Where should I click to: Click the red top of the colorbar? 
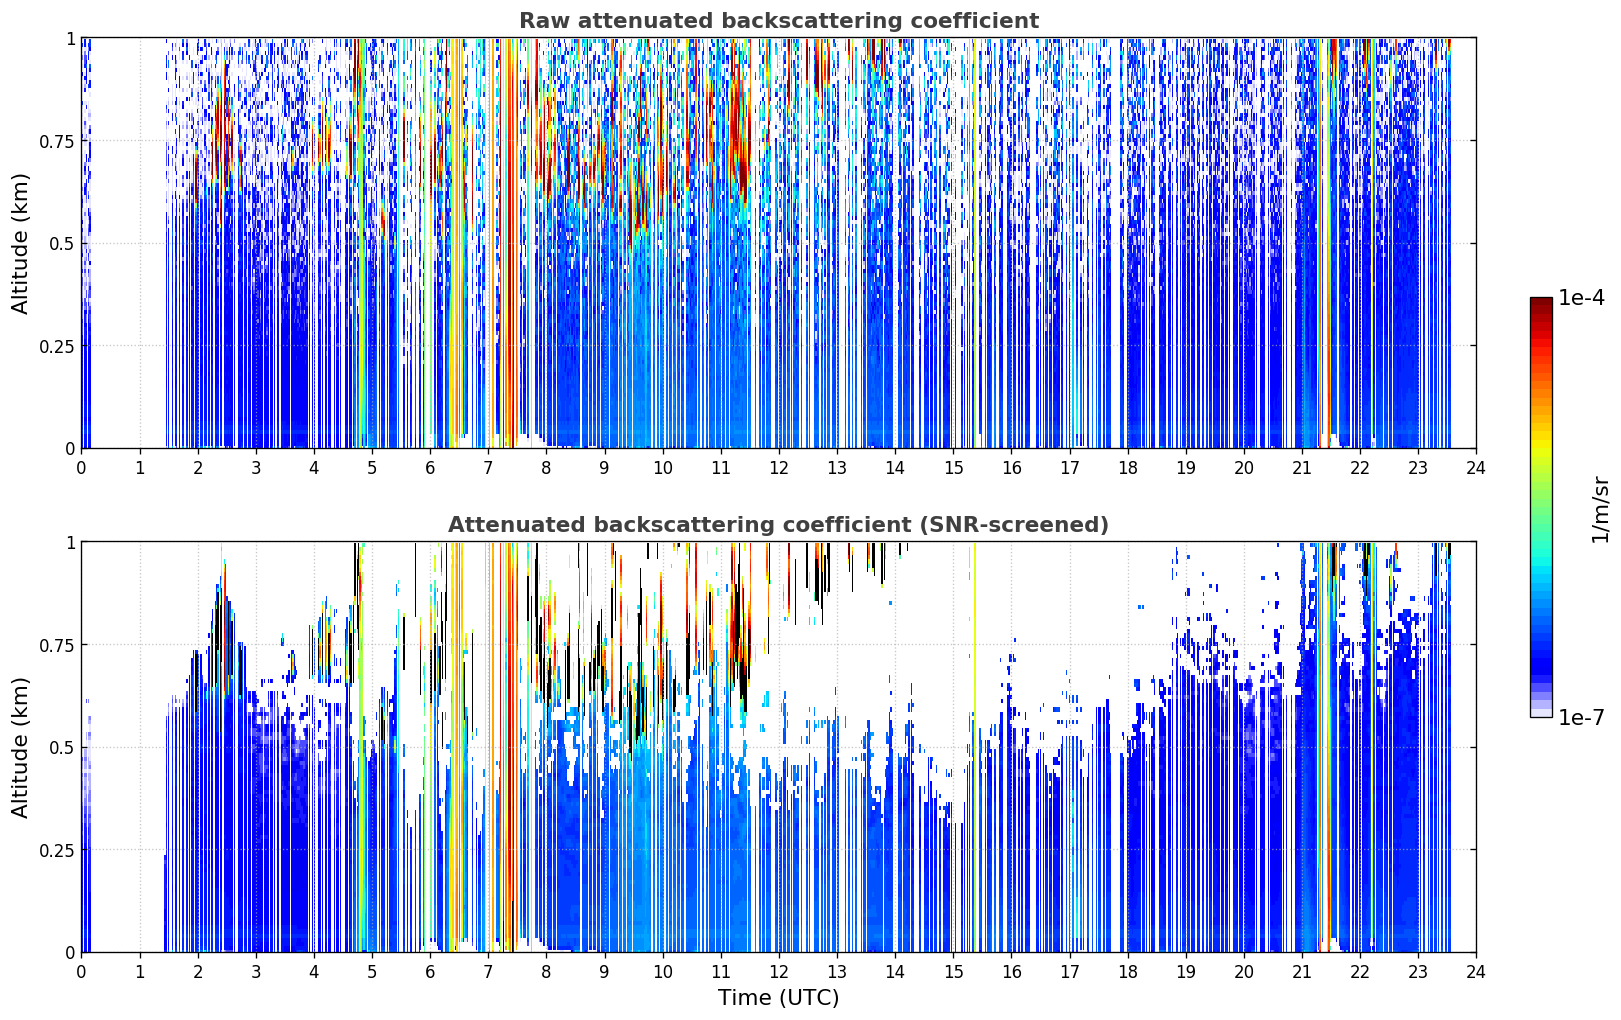[1541, 312]
